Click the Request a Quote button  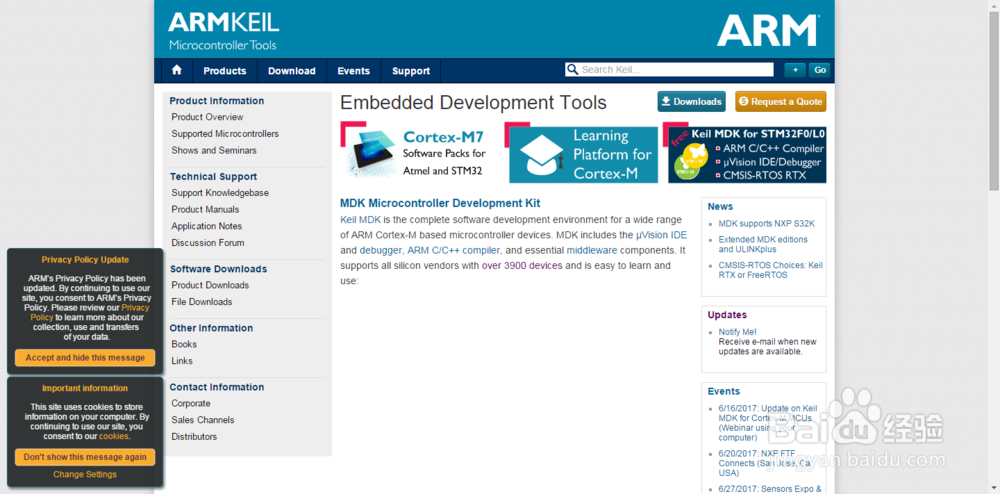781,101
